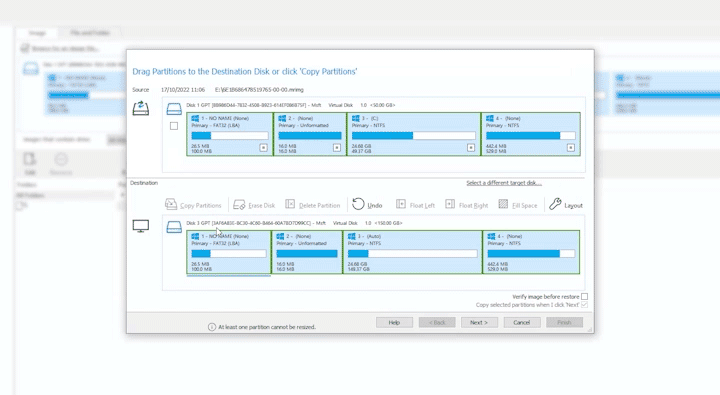Screen dimensions: 720x395
Task: Click '149.37 GB' size on destination partition 3
Action: pyautogui.click(x=359, y=269)
